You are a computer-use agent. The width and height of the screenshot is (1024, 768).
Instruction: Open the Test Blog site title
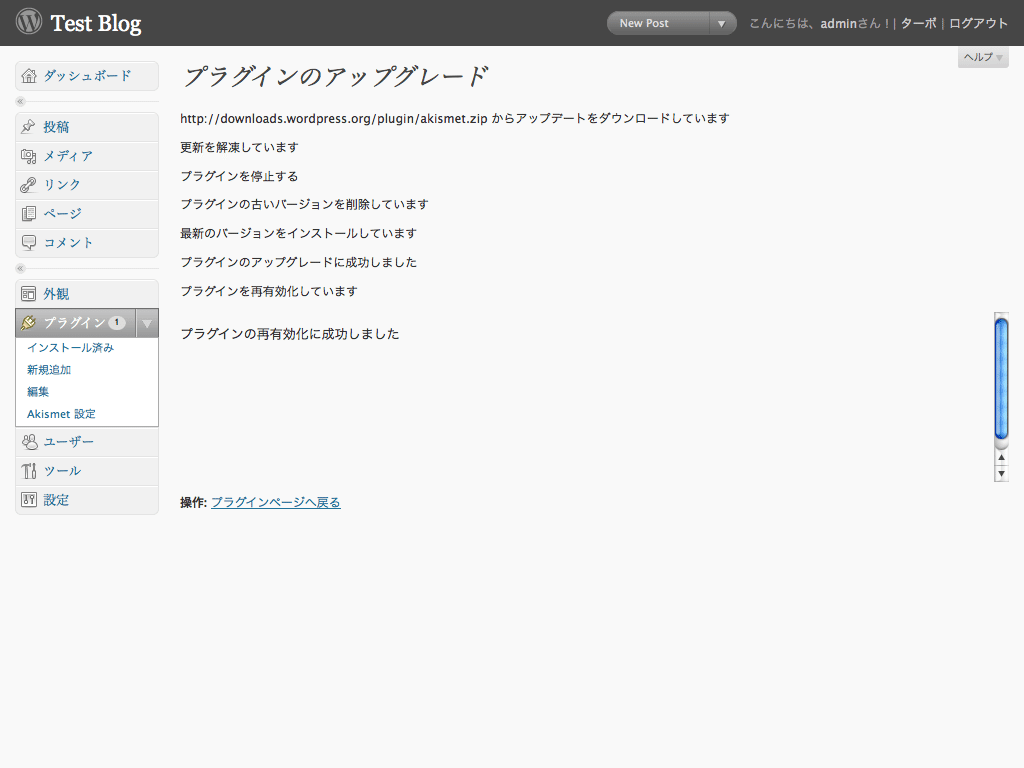pyautogui.click(x=96, y=24)
